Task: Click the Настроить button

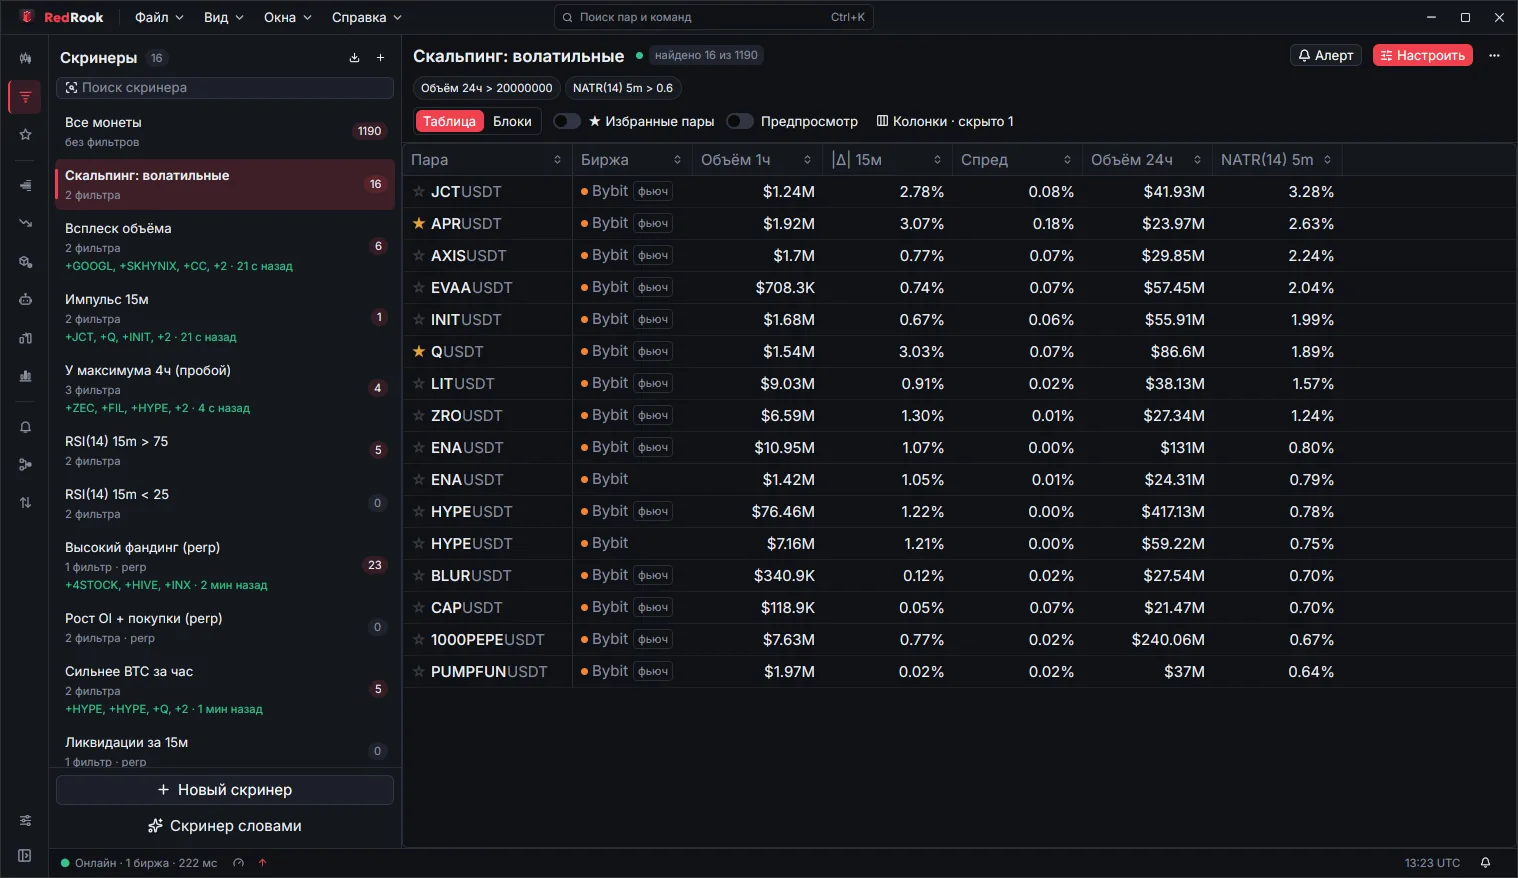Action: pos(1422,56)
